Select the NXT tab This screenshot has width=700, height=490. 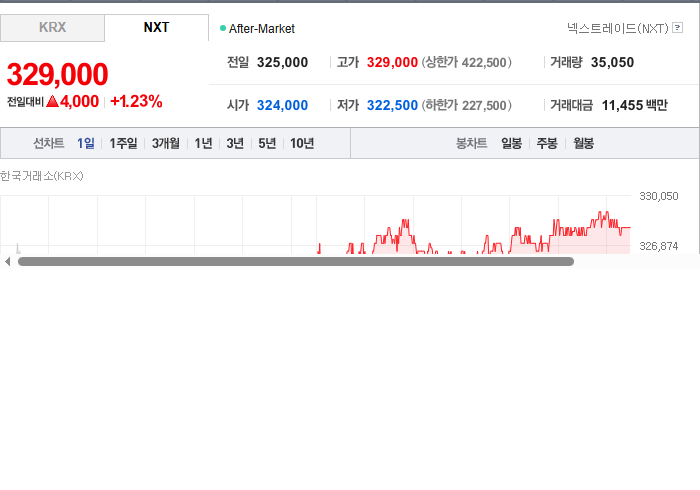click(x=156, y=28)
